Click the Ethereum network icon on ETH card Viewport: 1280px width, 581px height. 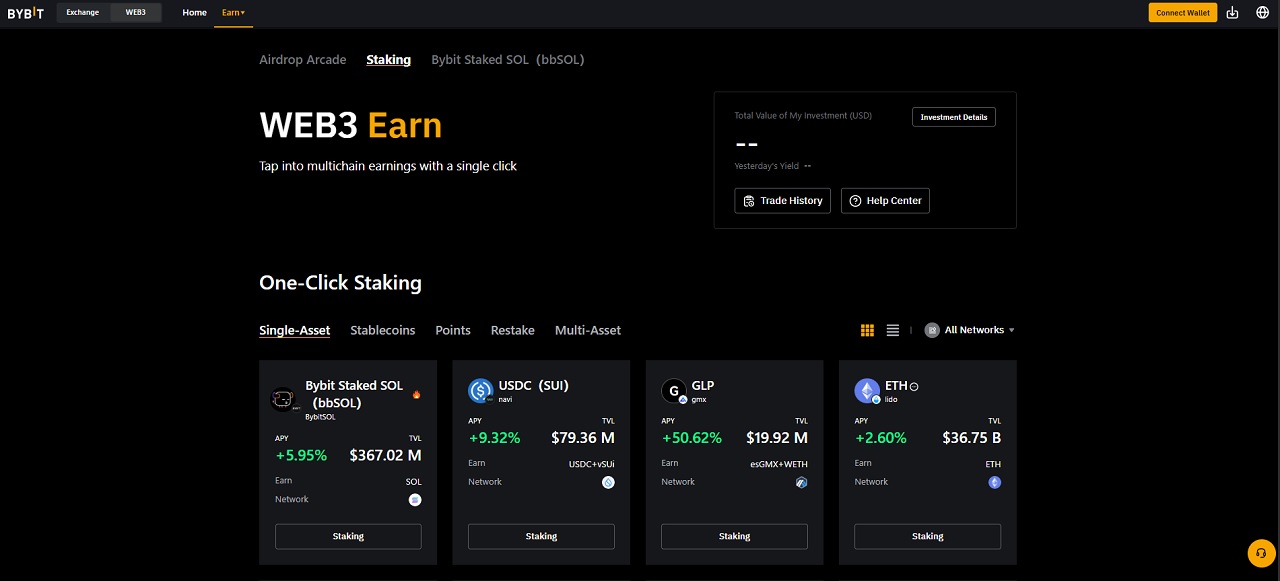click(x=994, y=482)
